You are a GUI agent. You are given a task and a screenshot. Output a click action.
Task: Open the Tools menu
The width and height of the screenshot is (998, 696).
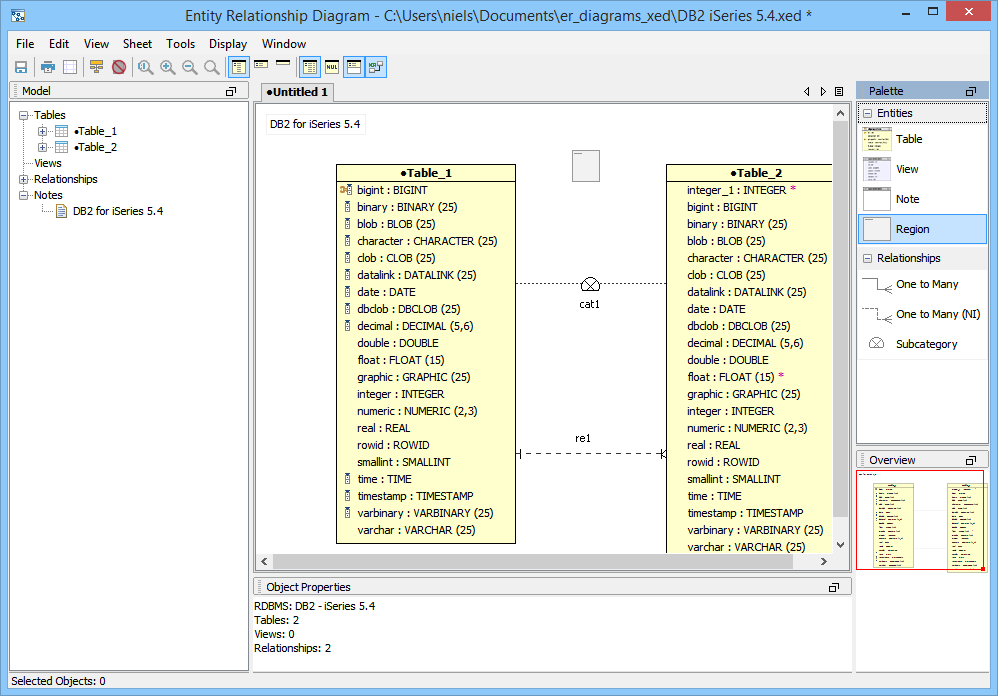pos(180,44)
